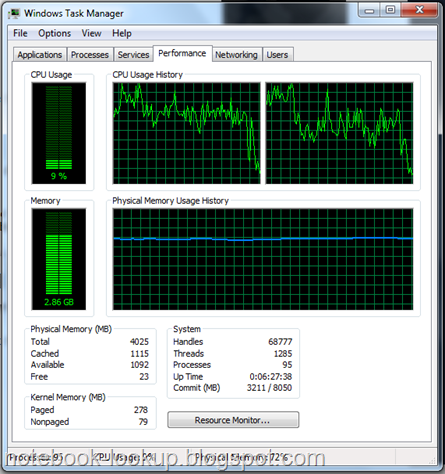Click the Processes count value 95

287,365
